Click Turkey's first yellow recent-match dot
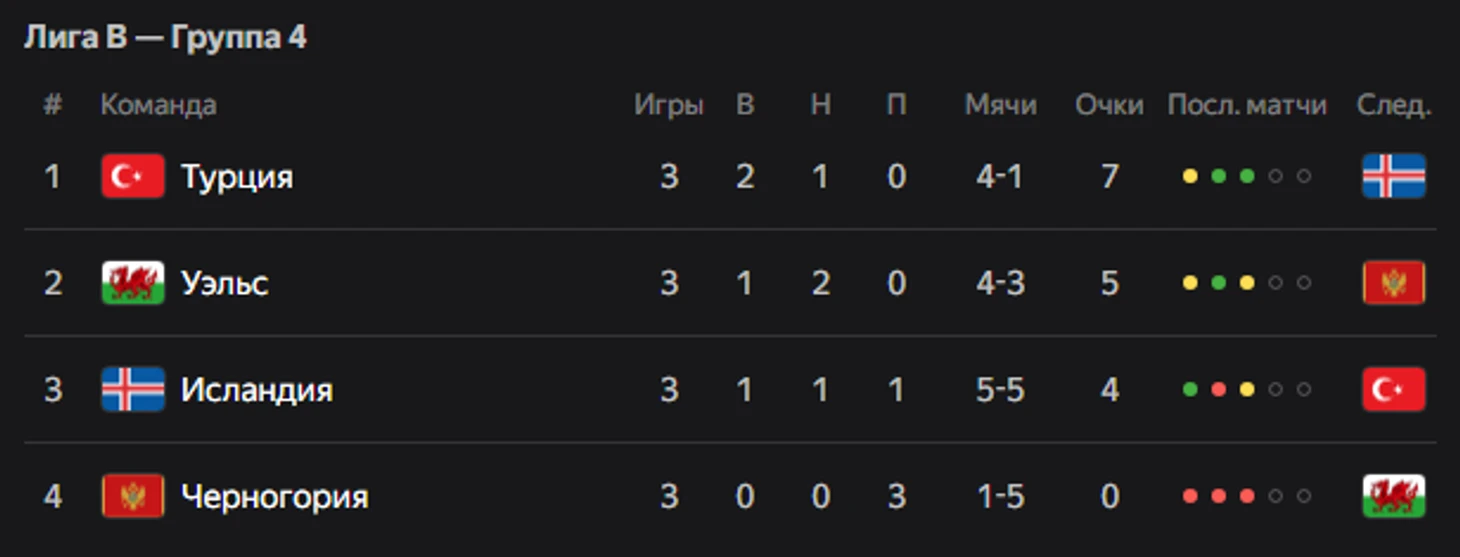Image resolution: width=1460 pixels, height=557 pixels. tap(1190, 177)
